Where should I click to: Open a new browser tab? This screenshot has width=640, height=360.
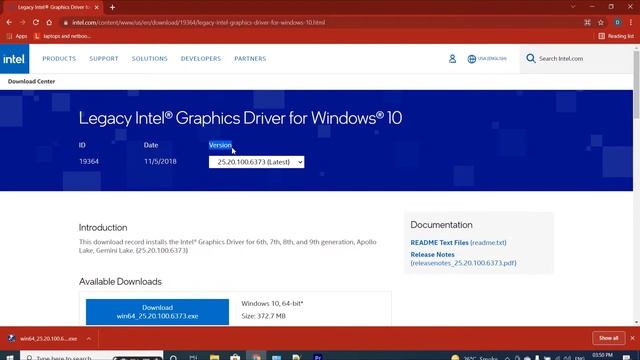pos(112,7)
